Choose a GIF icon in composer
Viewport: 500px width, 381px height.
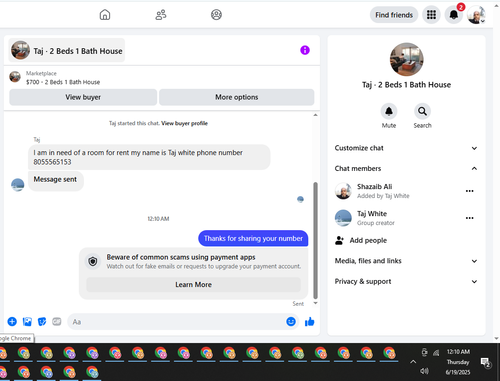(x=57, y=322)
